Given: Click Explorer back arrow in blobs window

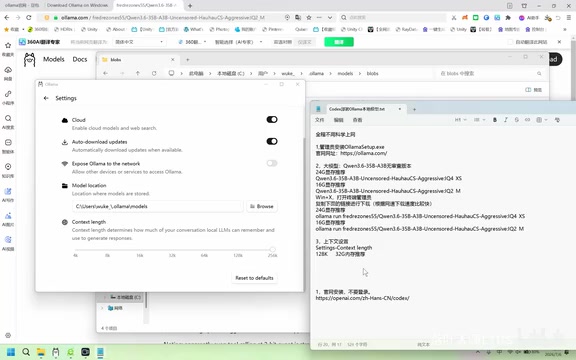Looking at the screenshot, I should 105,73.
